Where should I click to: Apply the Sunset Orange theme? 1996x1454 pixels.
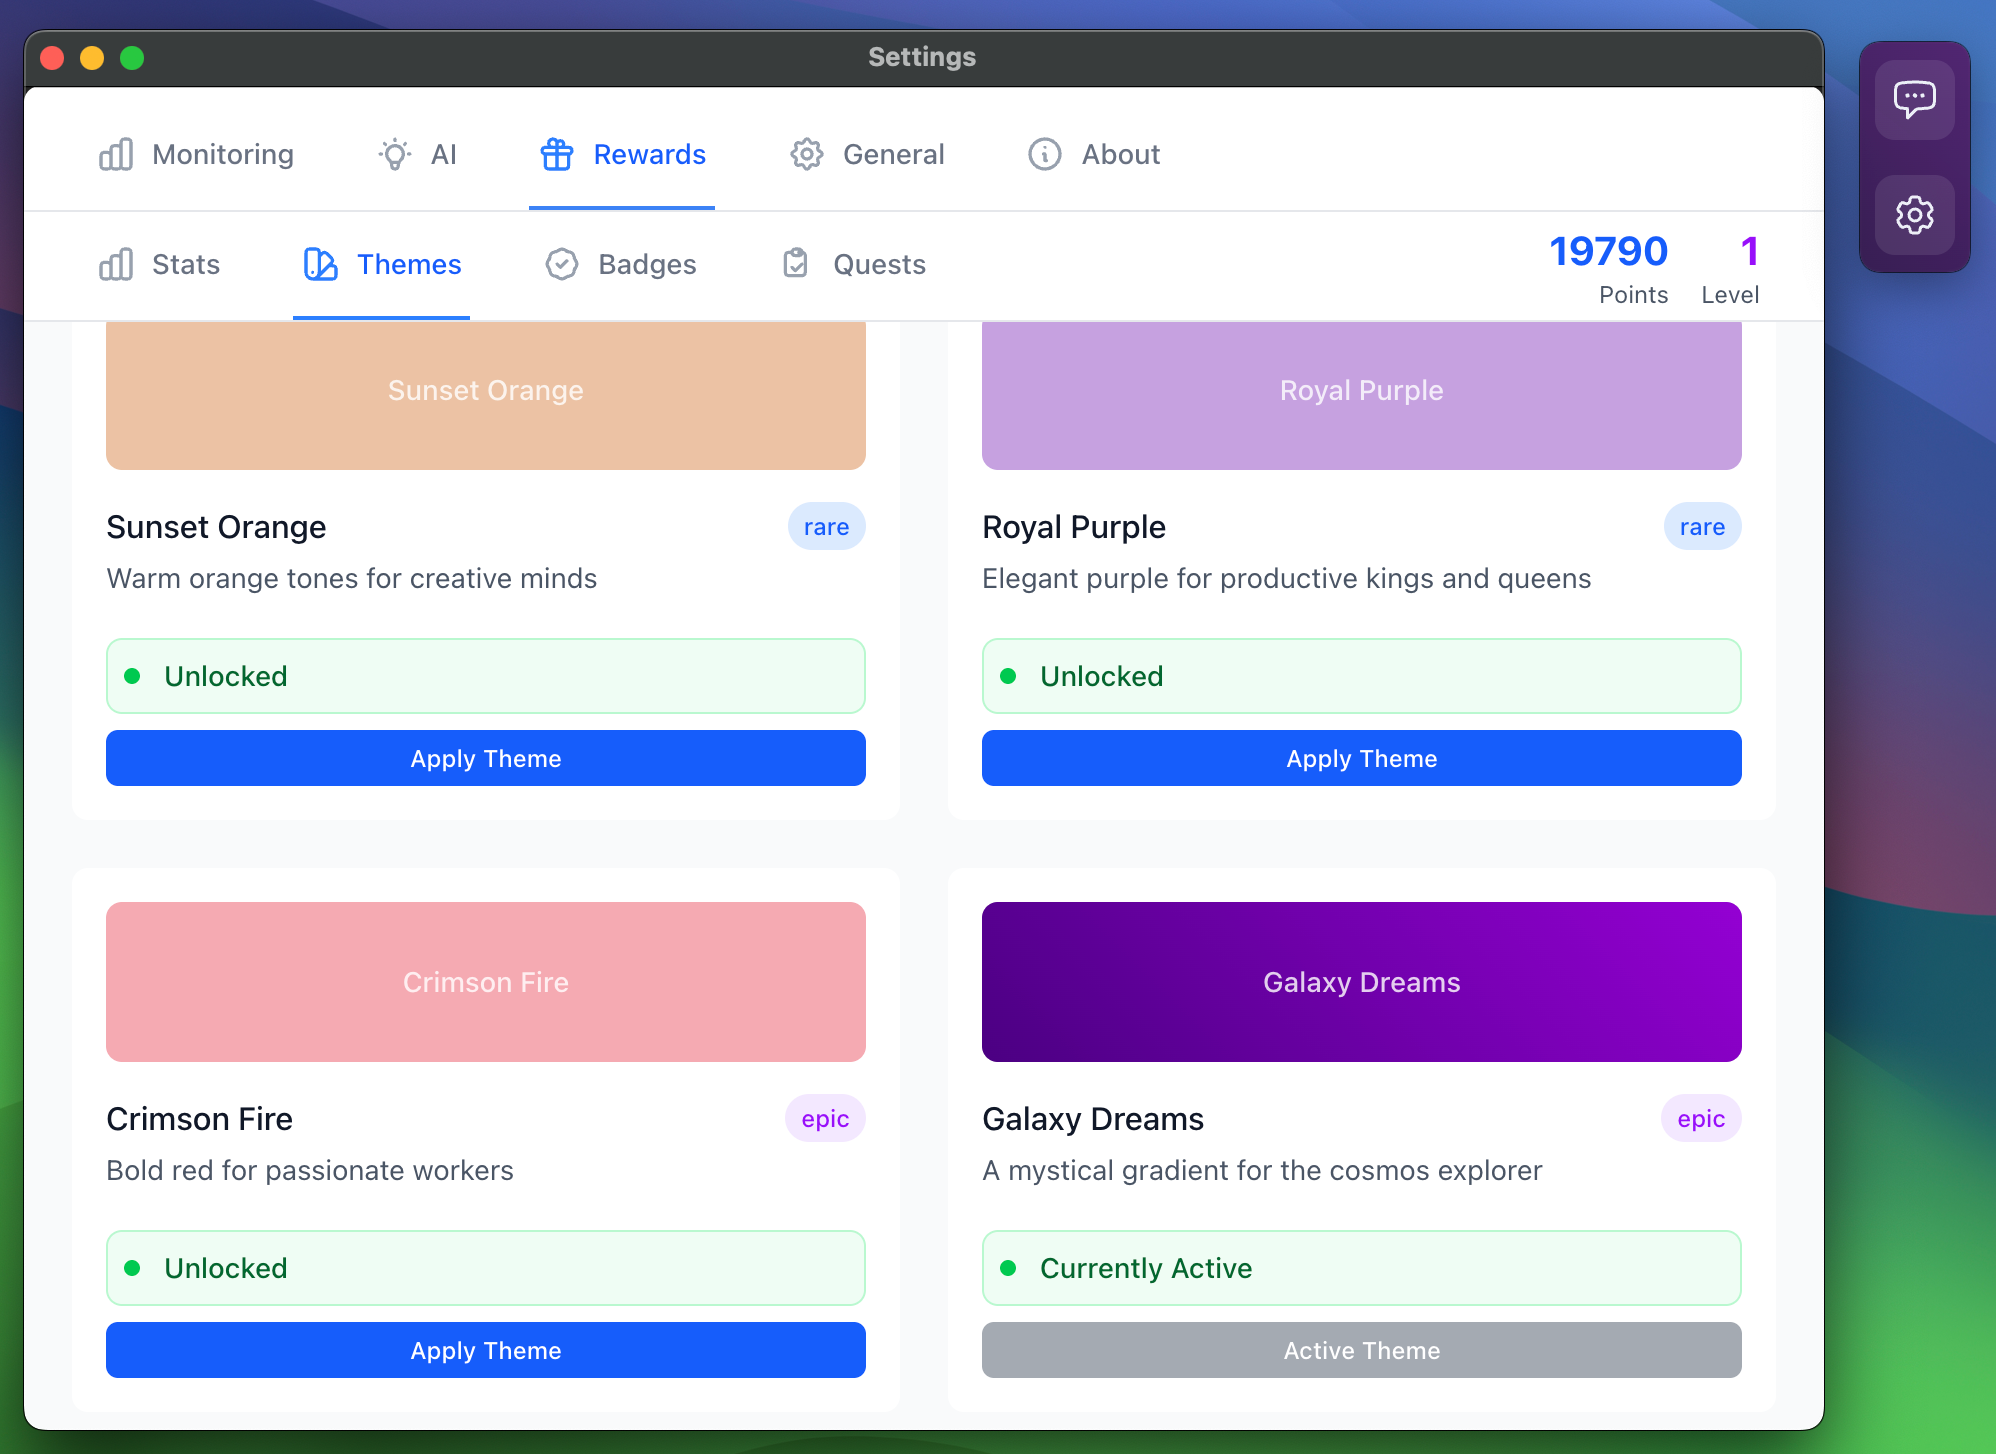point(486,758)
